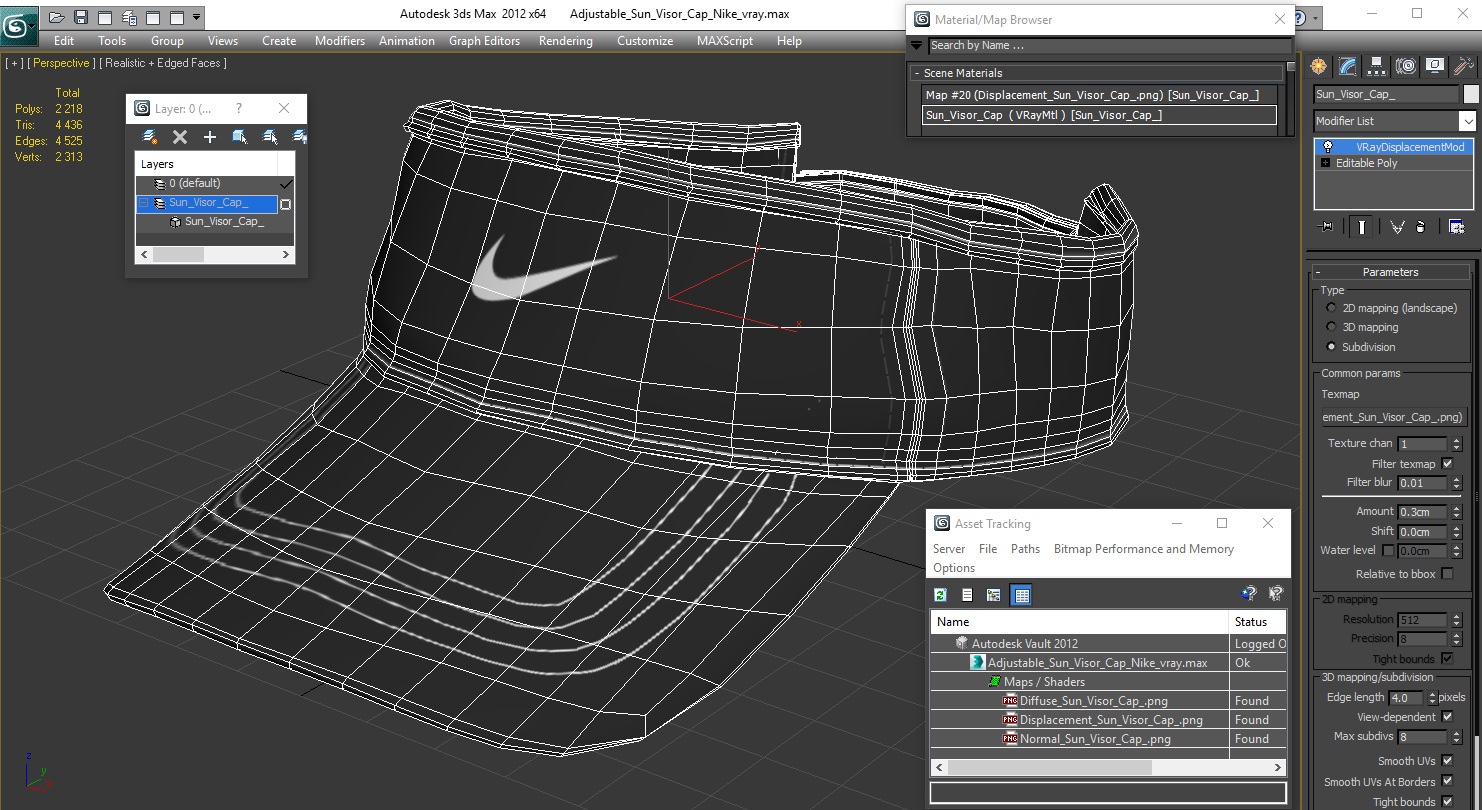Image resolution: width=1482 pixels, height=810 pixels.
Task: Click the light bulb icon beside VRayDisplacementMod
Action: pyautogui.click(x=1328, y=147)
